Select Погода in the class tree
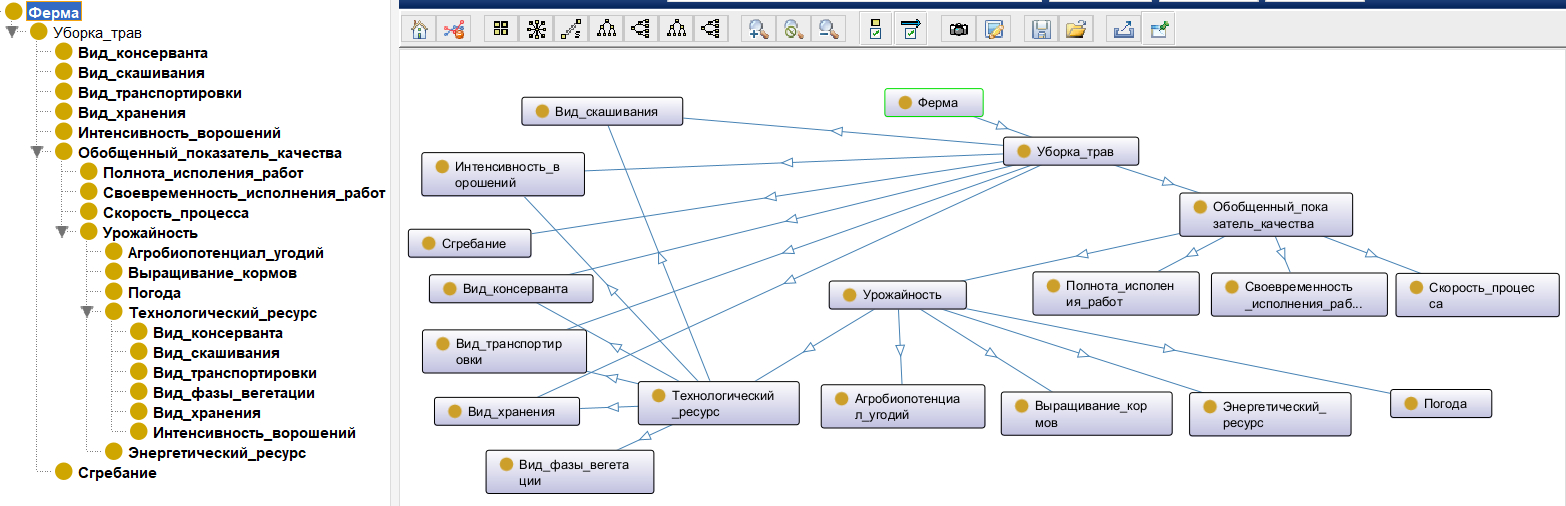Viewport: 1566px width, 506px height. 154,293
